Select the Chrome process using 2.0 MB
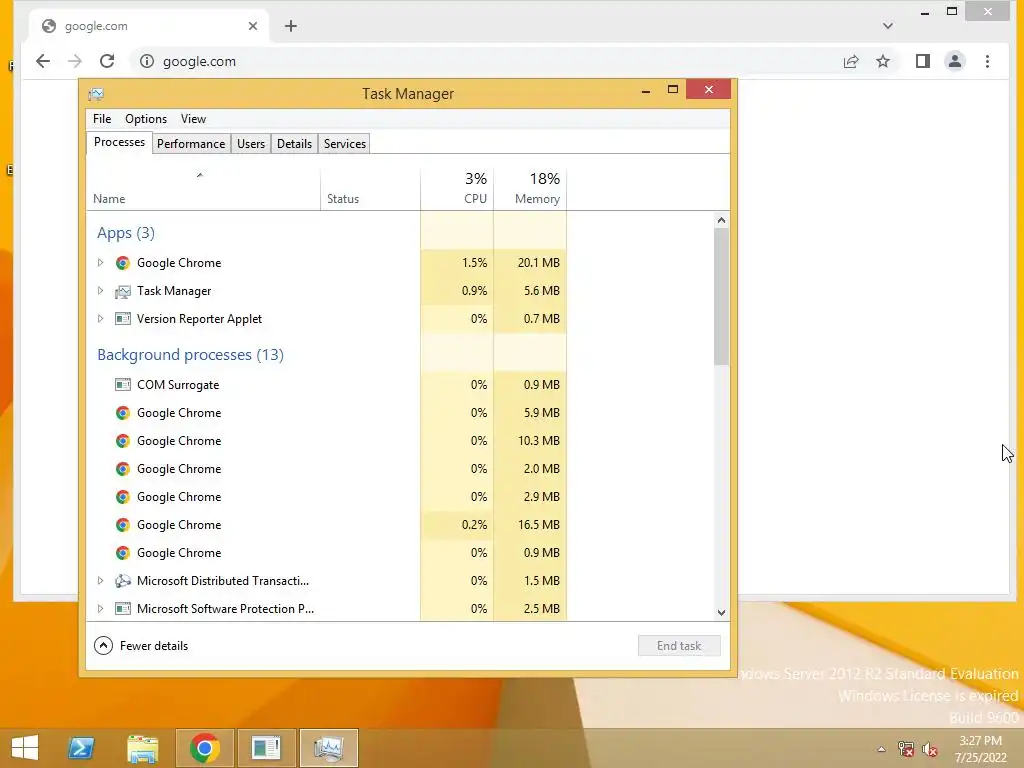This screenshot has height=768, width=1024. (327, 469)
